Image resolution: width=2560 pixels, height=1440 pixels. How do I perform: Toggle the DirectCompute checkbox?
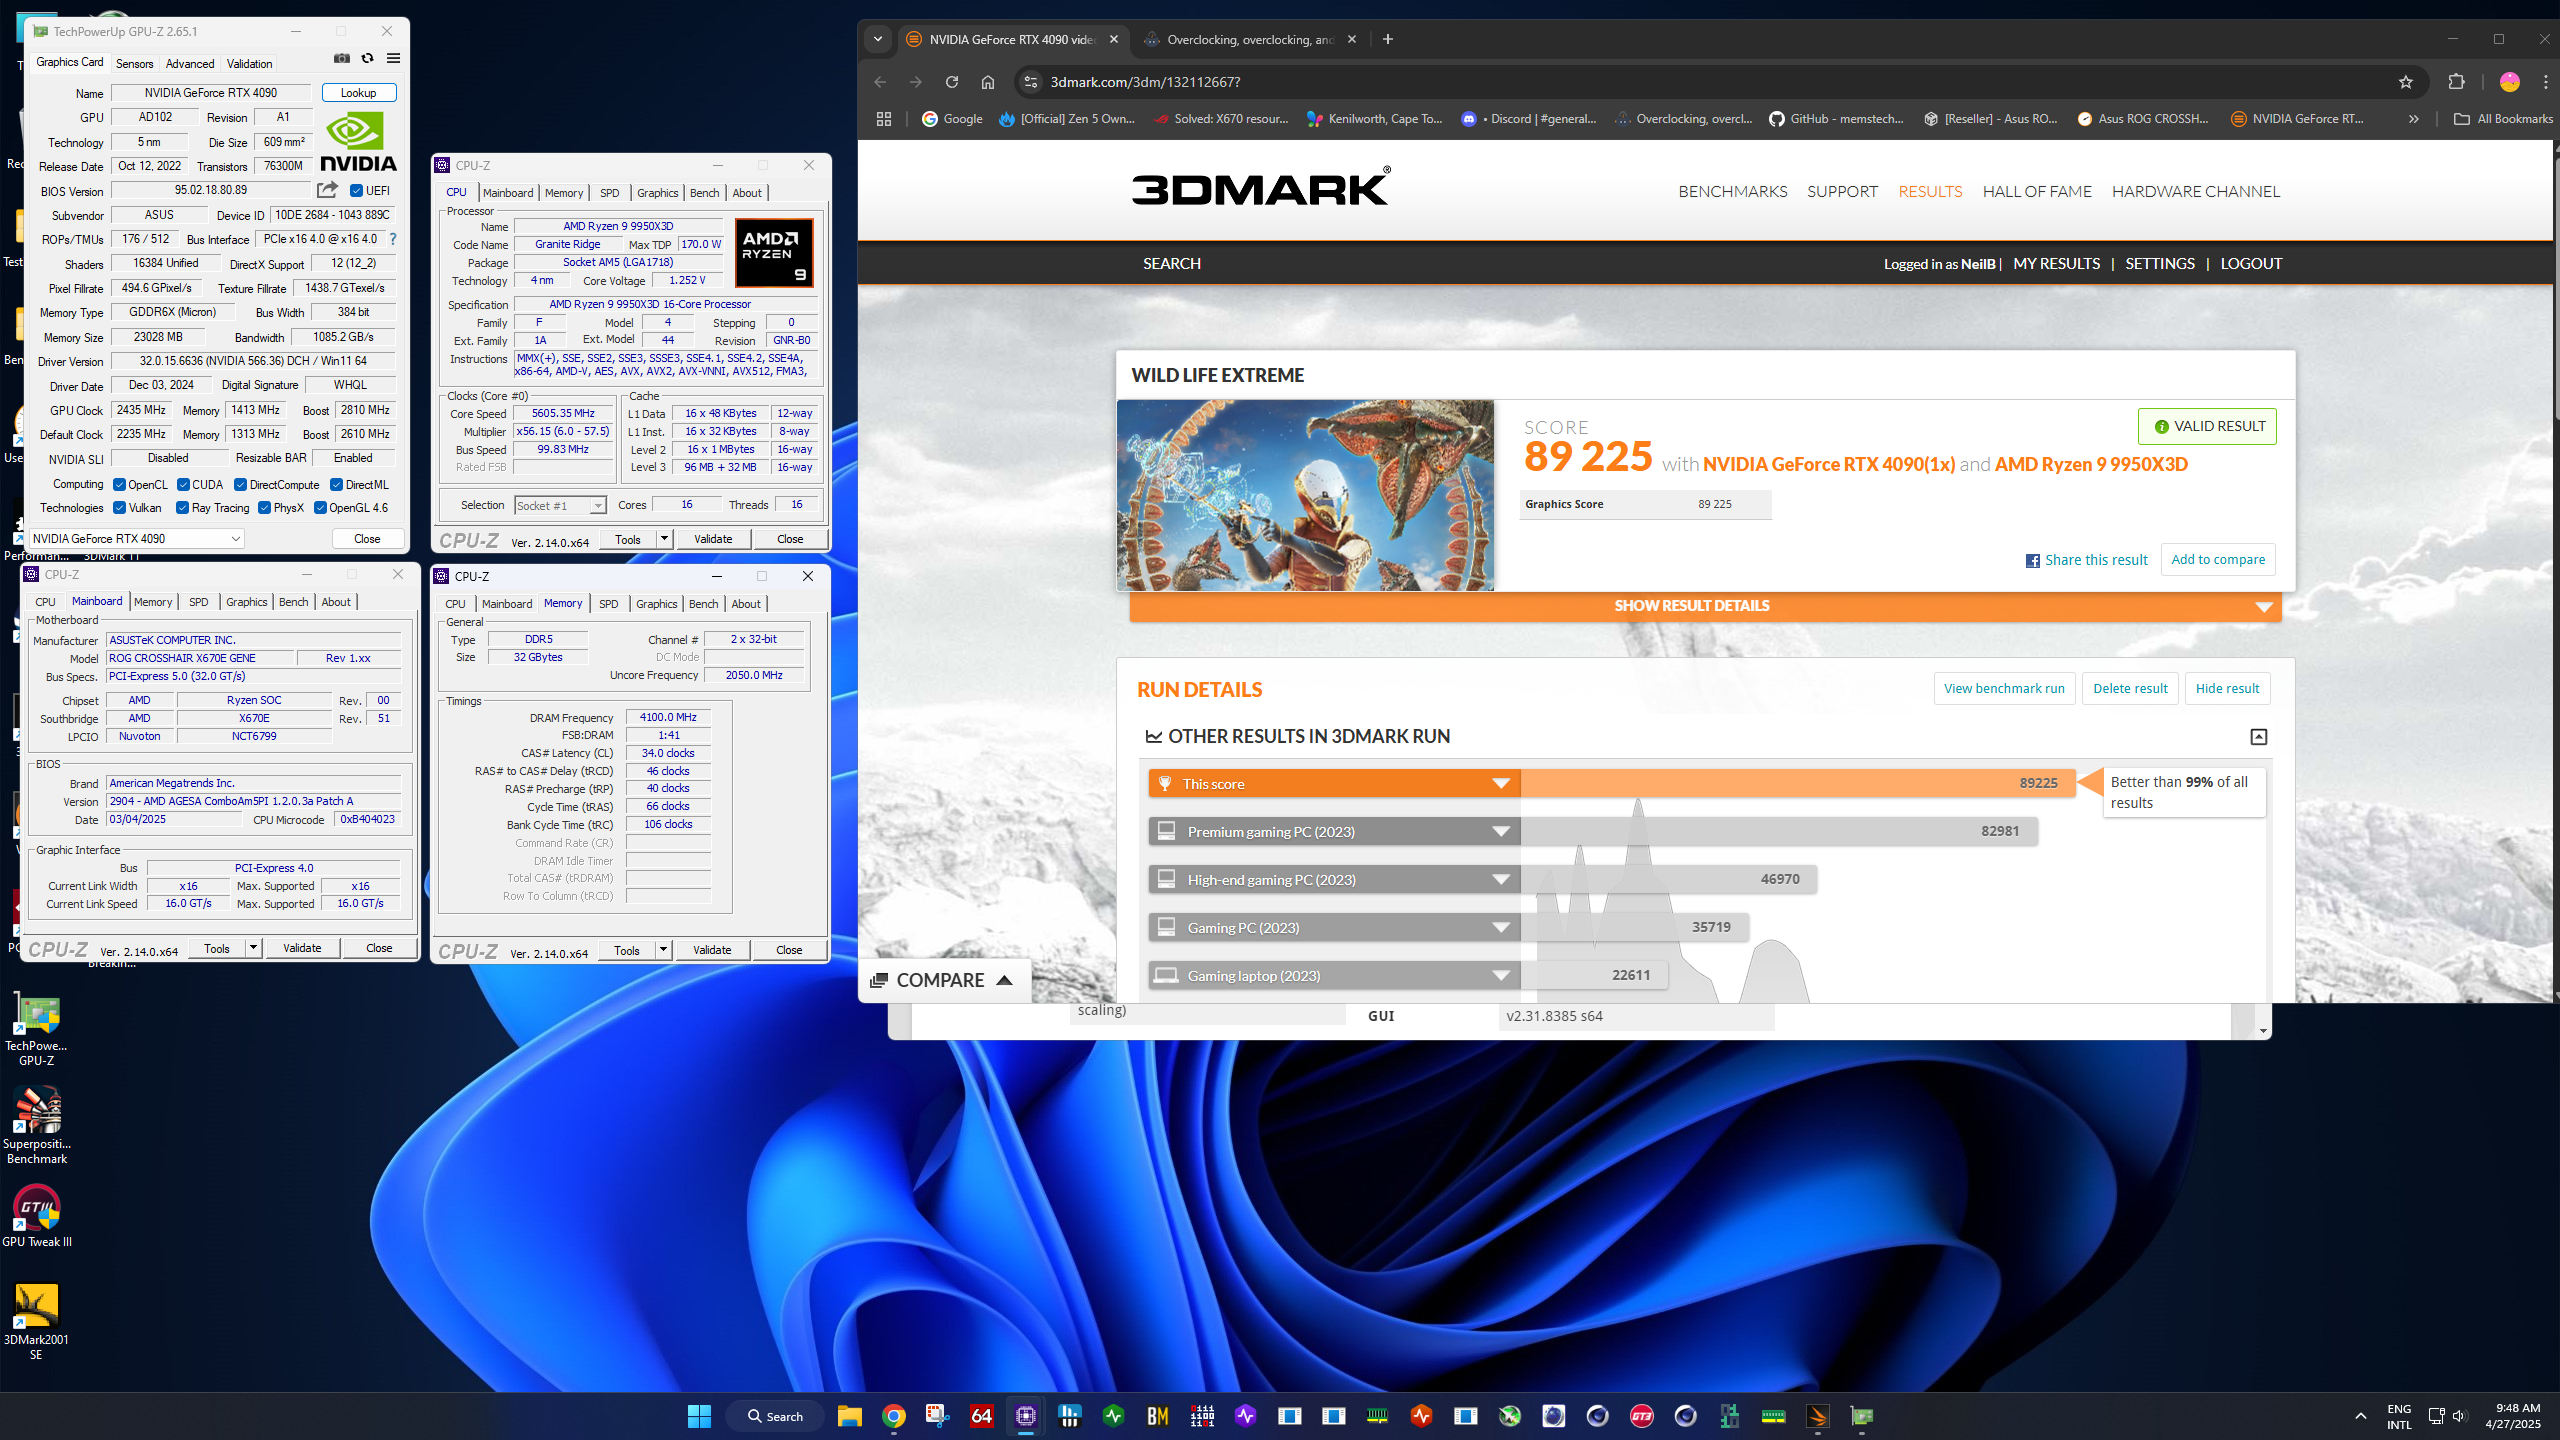click(240, 485)
